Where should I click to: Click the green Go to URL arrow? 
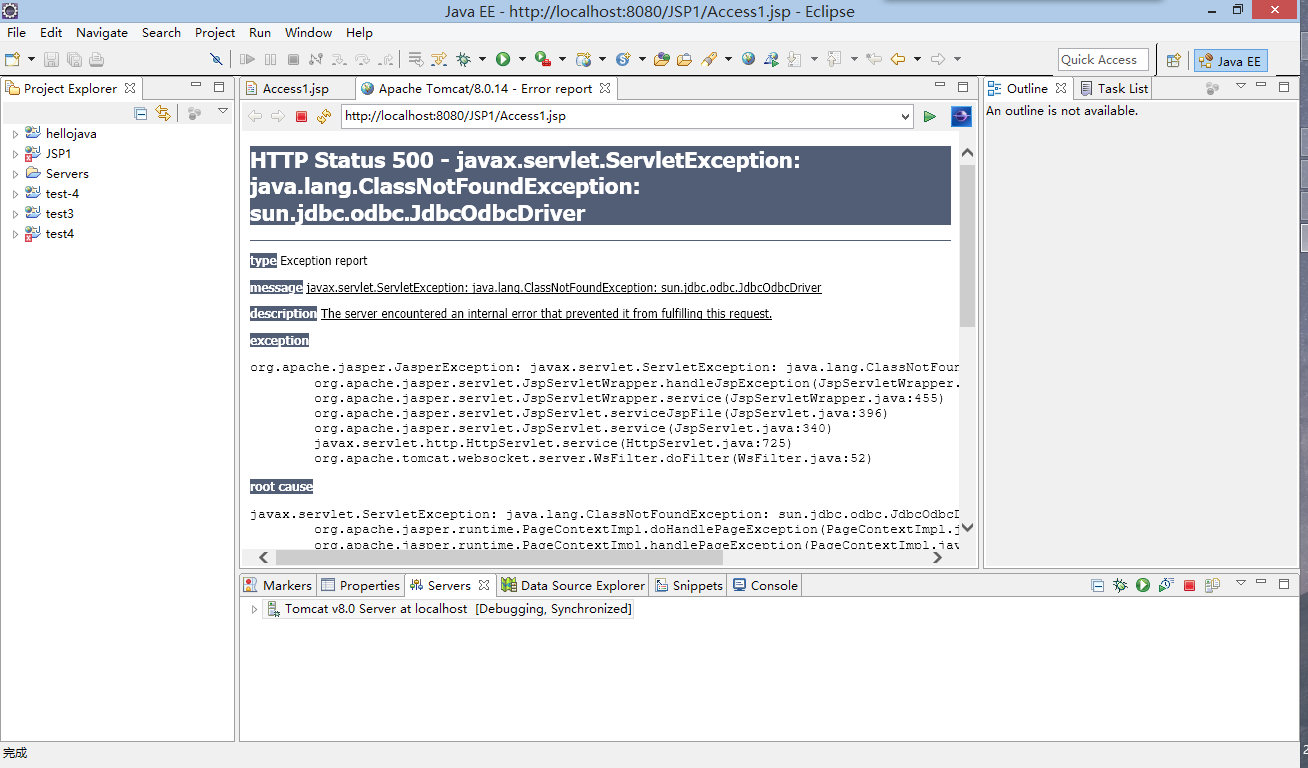pyautogui.click(x=930, y=117)
